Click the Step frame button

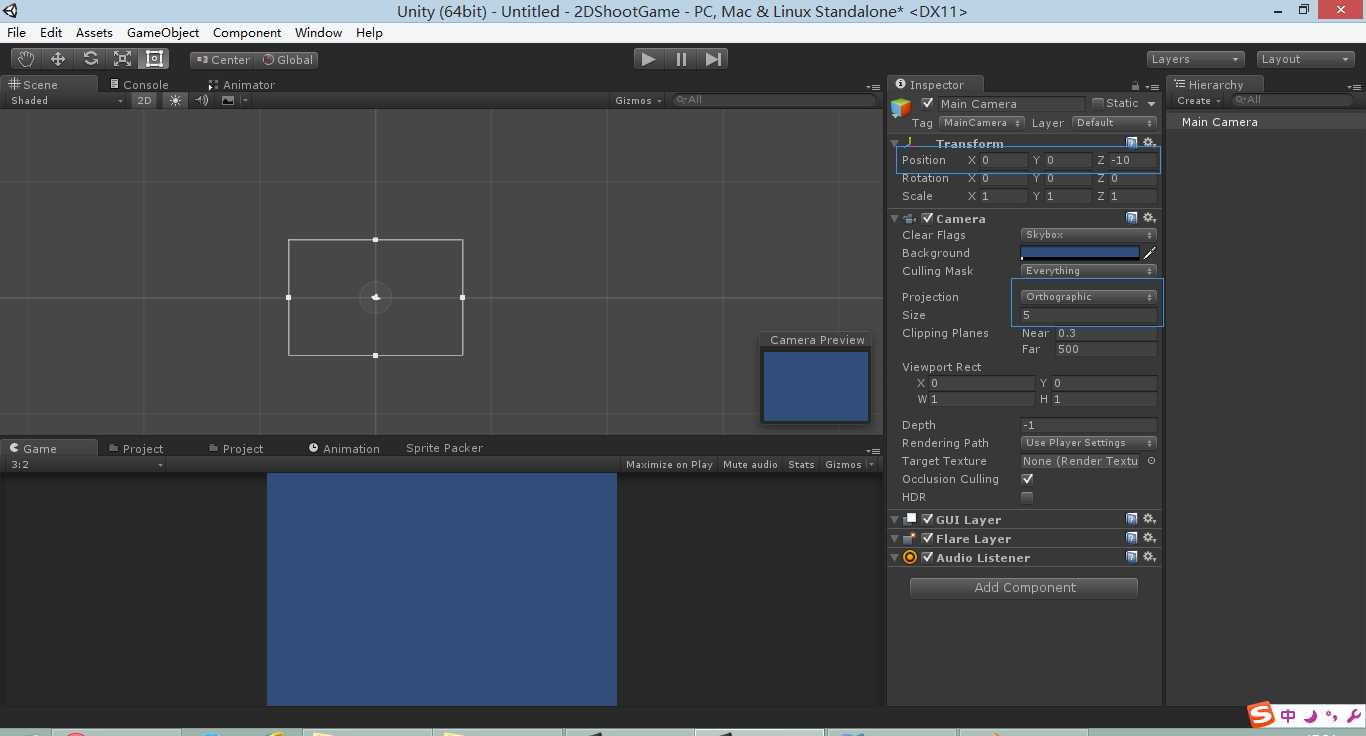713,59
